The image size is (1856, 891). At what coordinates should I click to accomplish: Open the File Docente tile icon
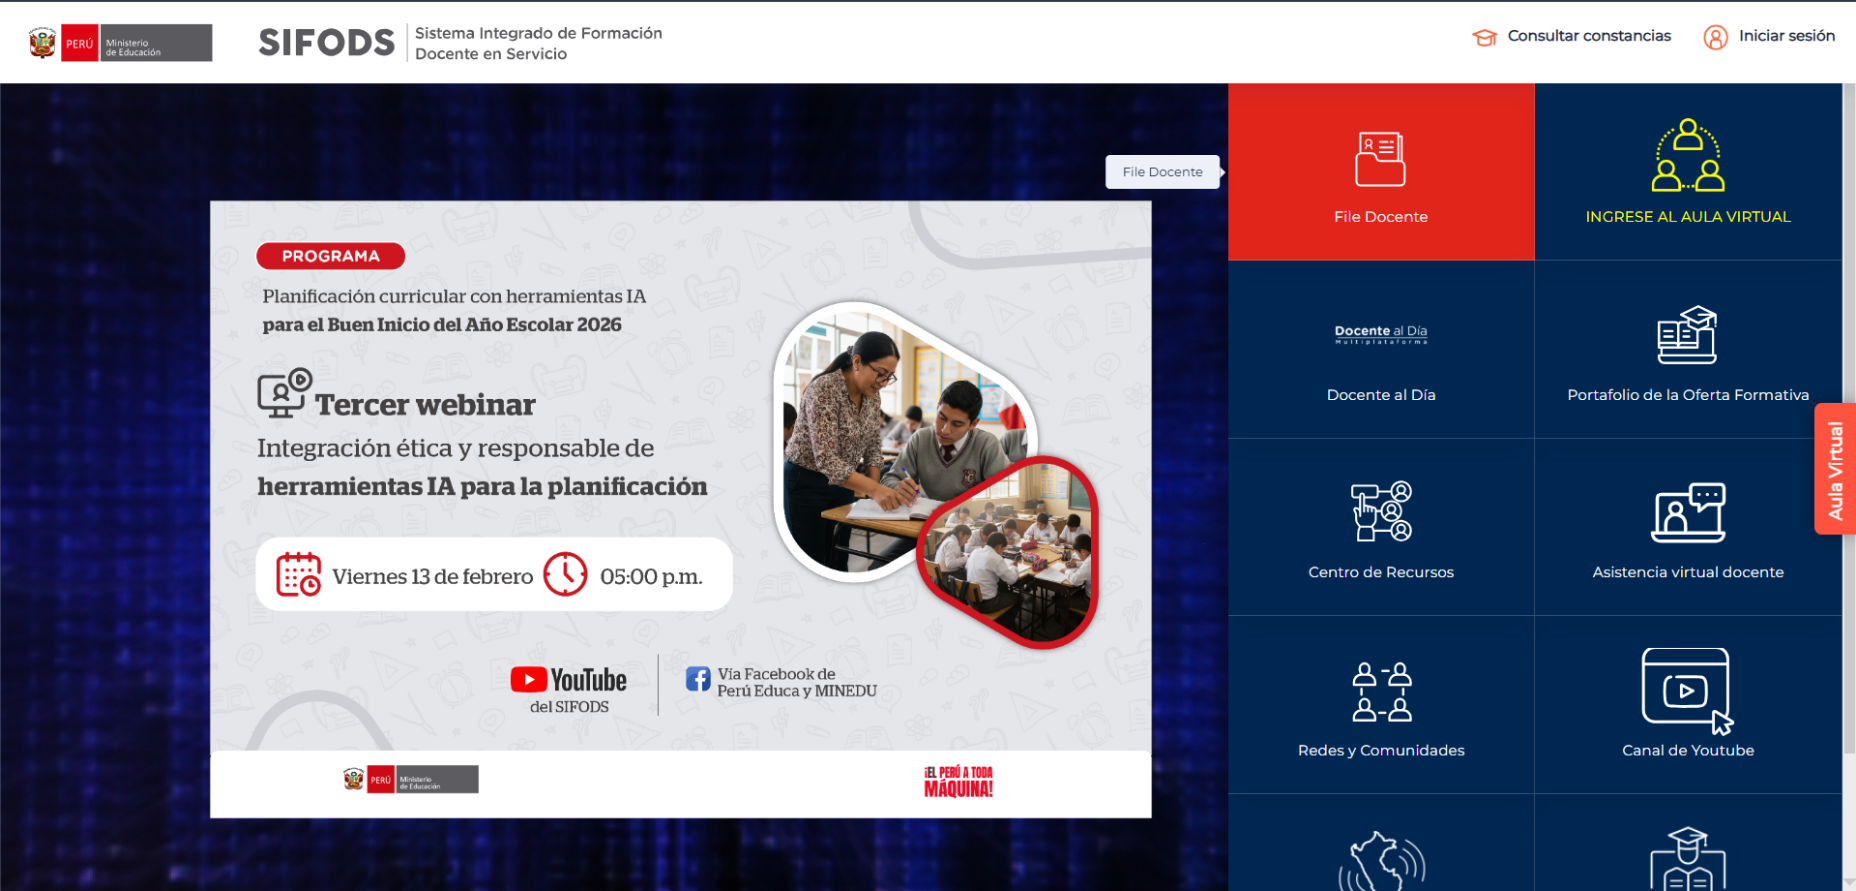point(1380,160)
